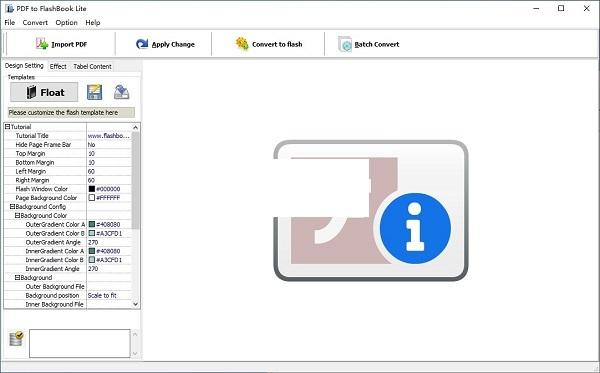Image resolution: width=600 pixels, height=373 pixels.
Task: Open the Help menu
Action: 93,23
